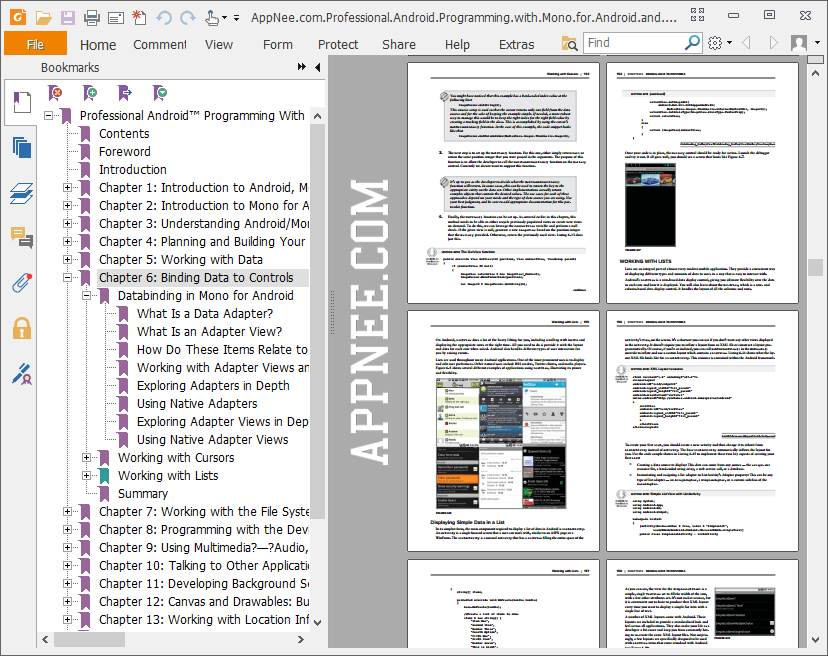The width and height of the screenshot is (828, 656).
Task: Click the bookmark icon with the blue arrow
Action: [125, 93]
